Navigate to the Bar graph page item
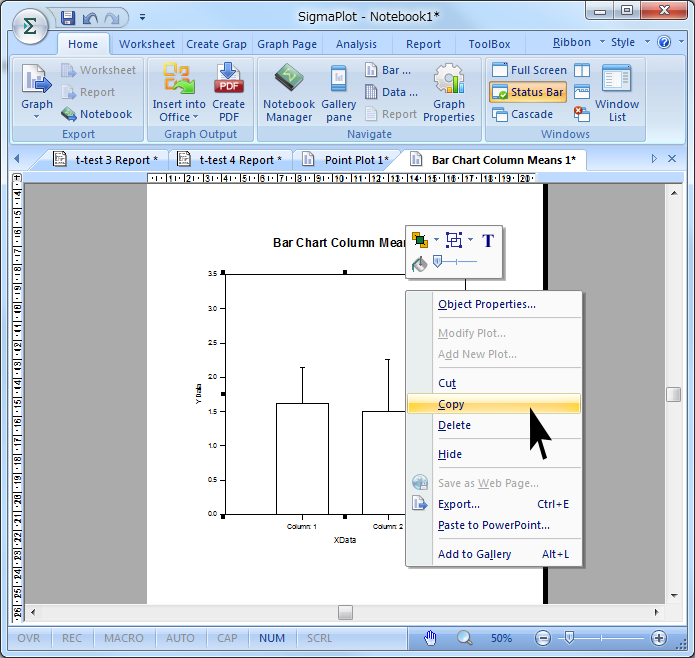Viewport: 695px width, 658px height. pyautogui.click(x=388, y=70)
